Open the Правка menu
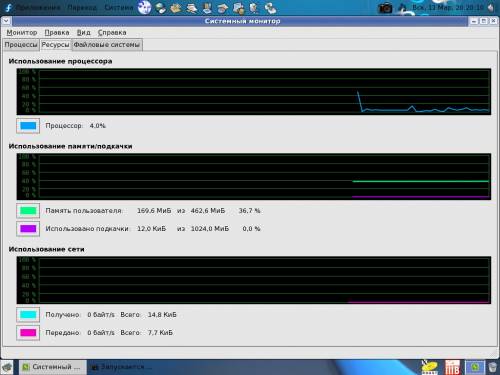 57,33
